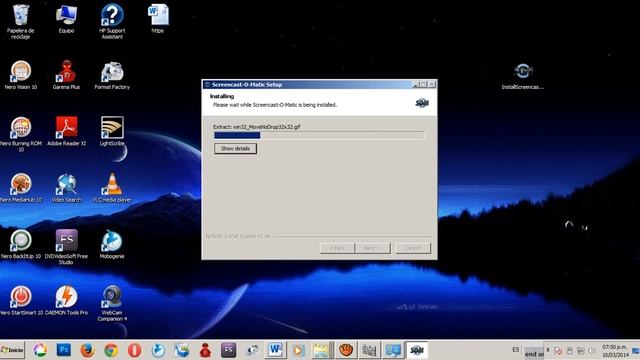Select the https Word document icon
Viewport: 640px width, 360px height.
(158, 19)
